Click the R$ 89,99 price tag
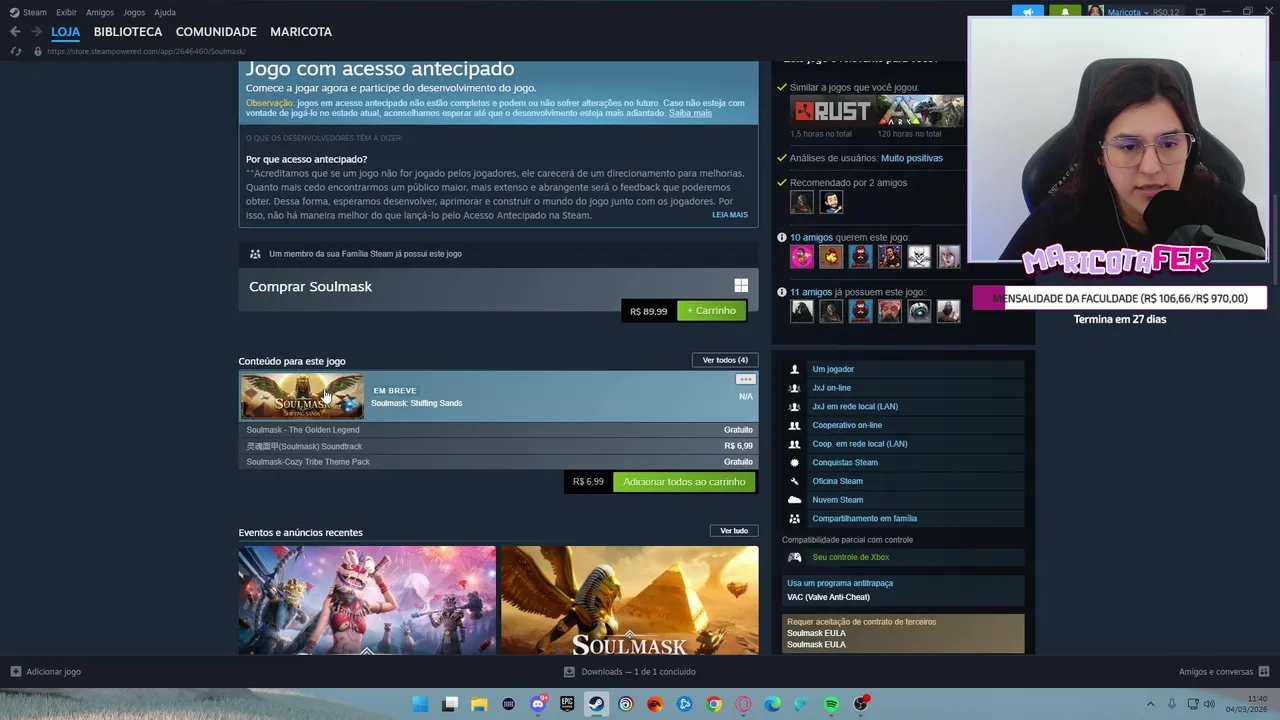 (x=648, y=311)
